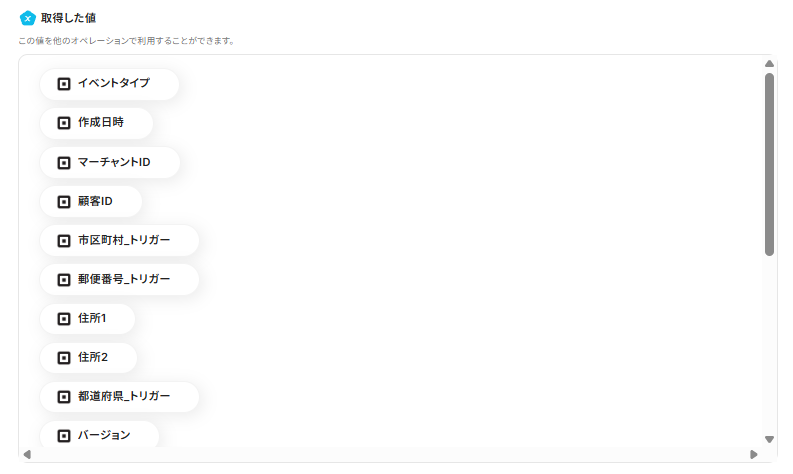This screenshot has height=474, width=793.
Task: Click the vertical scrollbar thumb
Action: (769, 164)
